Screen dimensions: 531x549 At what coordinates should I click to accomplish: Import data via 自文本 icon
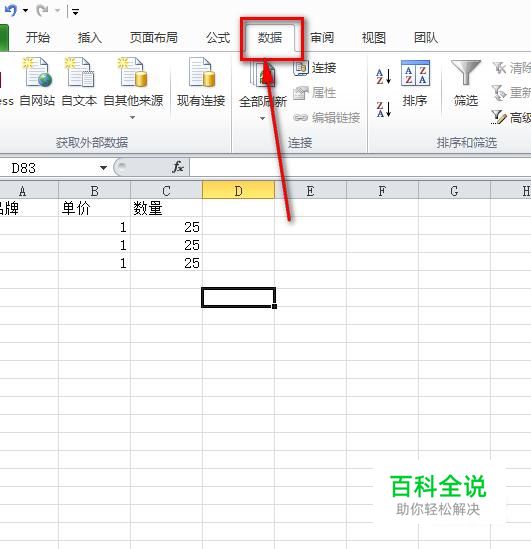[79, 82]
